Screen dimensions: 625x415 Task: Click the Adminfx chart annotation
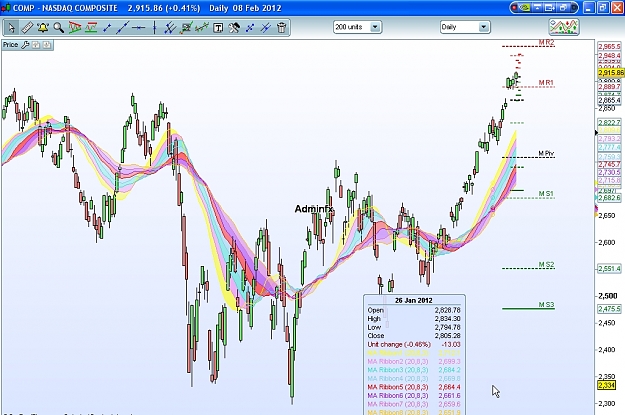(314, 208)
